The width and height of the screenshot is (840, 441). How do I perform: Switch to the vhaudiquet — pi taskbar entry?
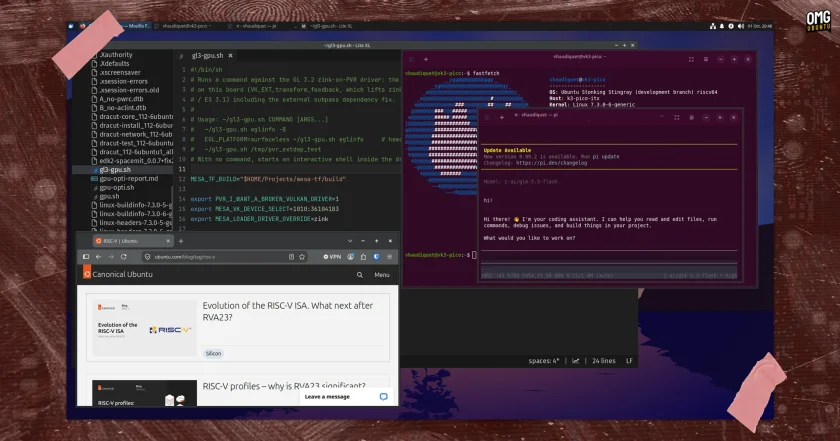pyautogui.click(x=256, y=26)
